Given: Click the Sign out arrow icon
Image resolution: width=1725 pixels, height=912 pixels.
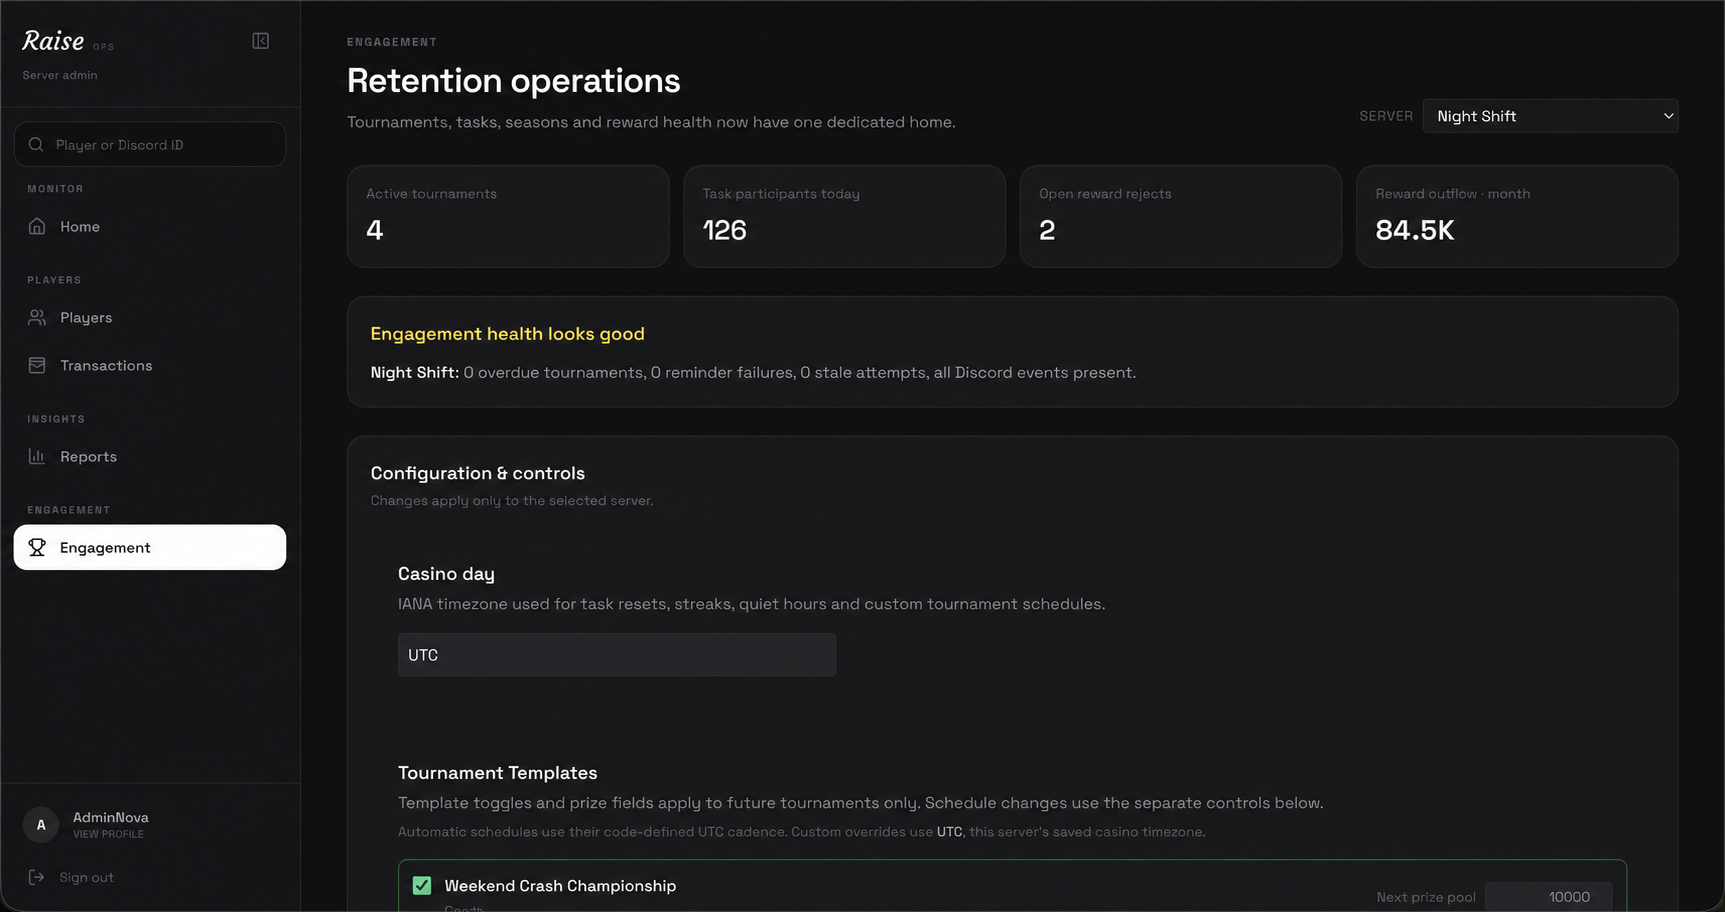Looking at the screenshot, I should (x=37, y=877).
